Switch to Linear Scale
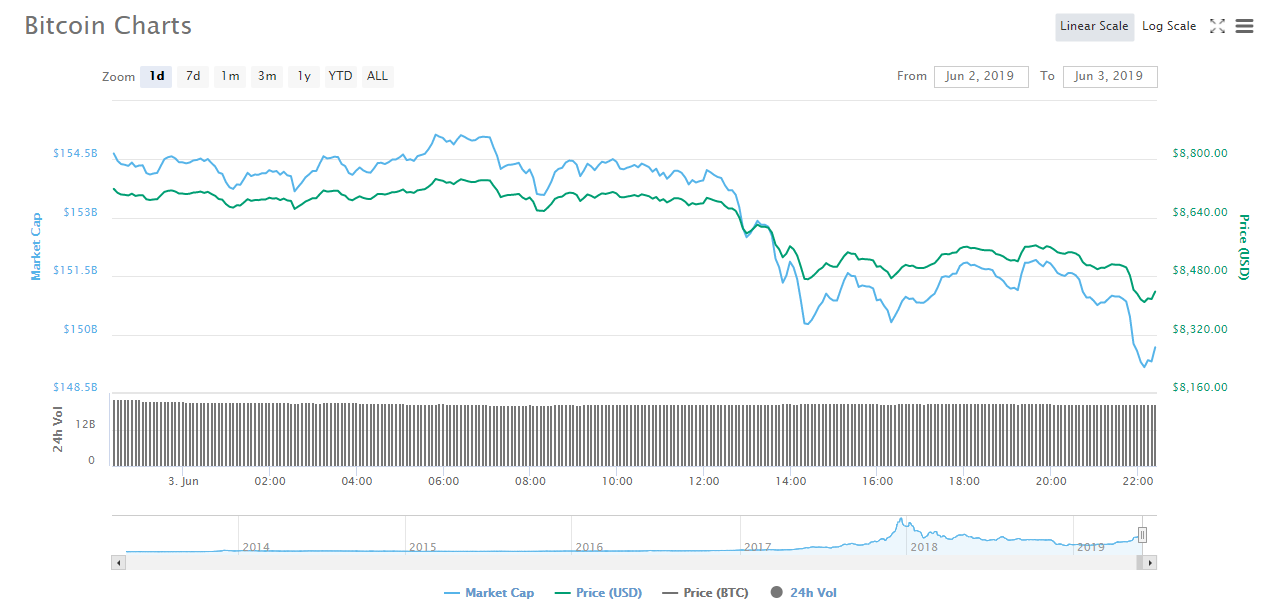 [x=1094, y=27]
